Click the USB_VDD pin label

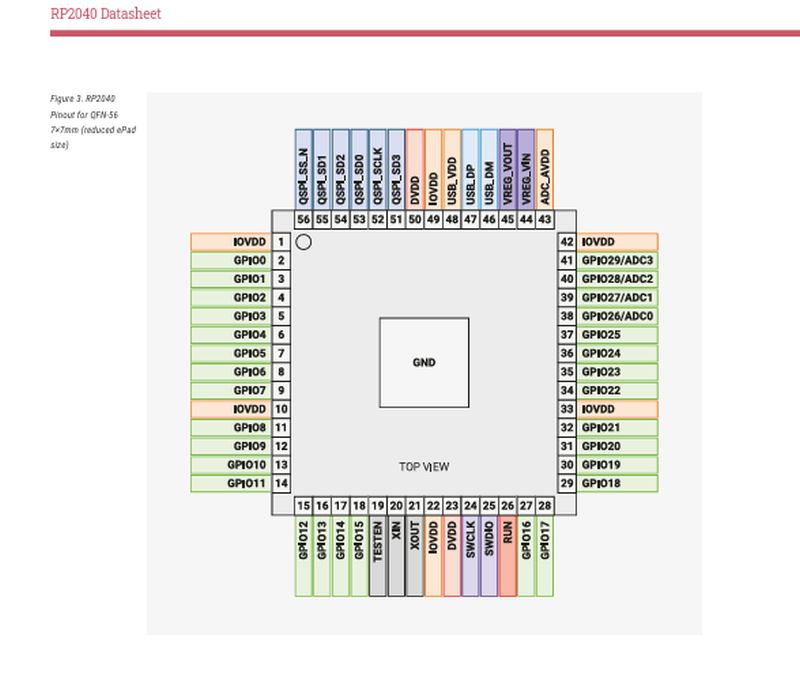pyautogui.click(x=452, y=169)
